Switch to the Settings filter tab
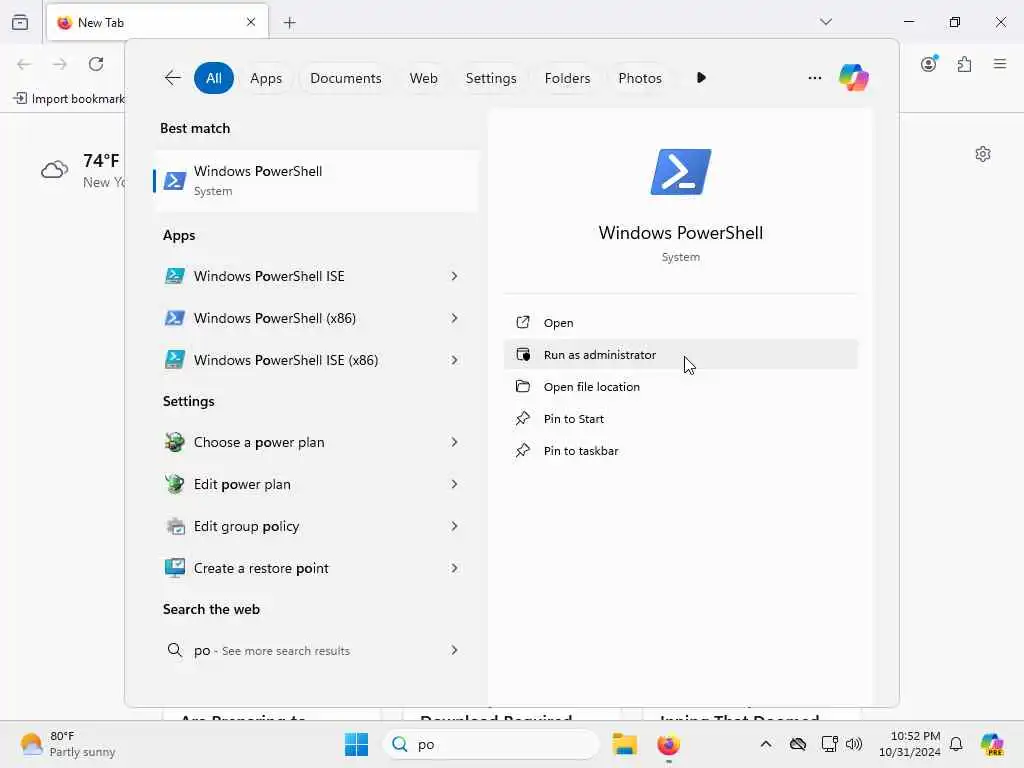The width and height of the screenshot is (1024, 768). (490, 78)
